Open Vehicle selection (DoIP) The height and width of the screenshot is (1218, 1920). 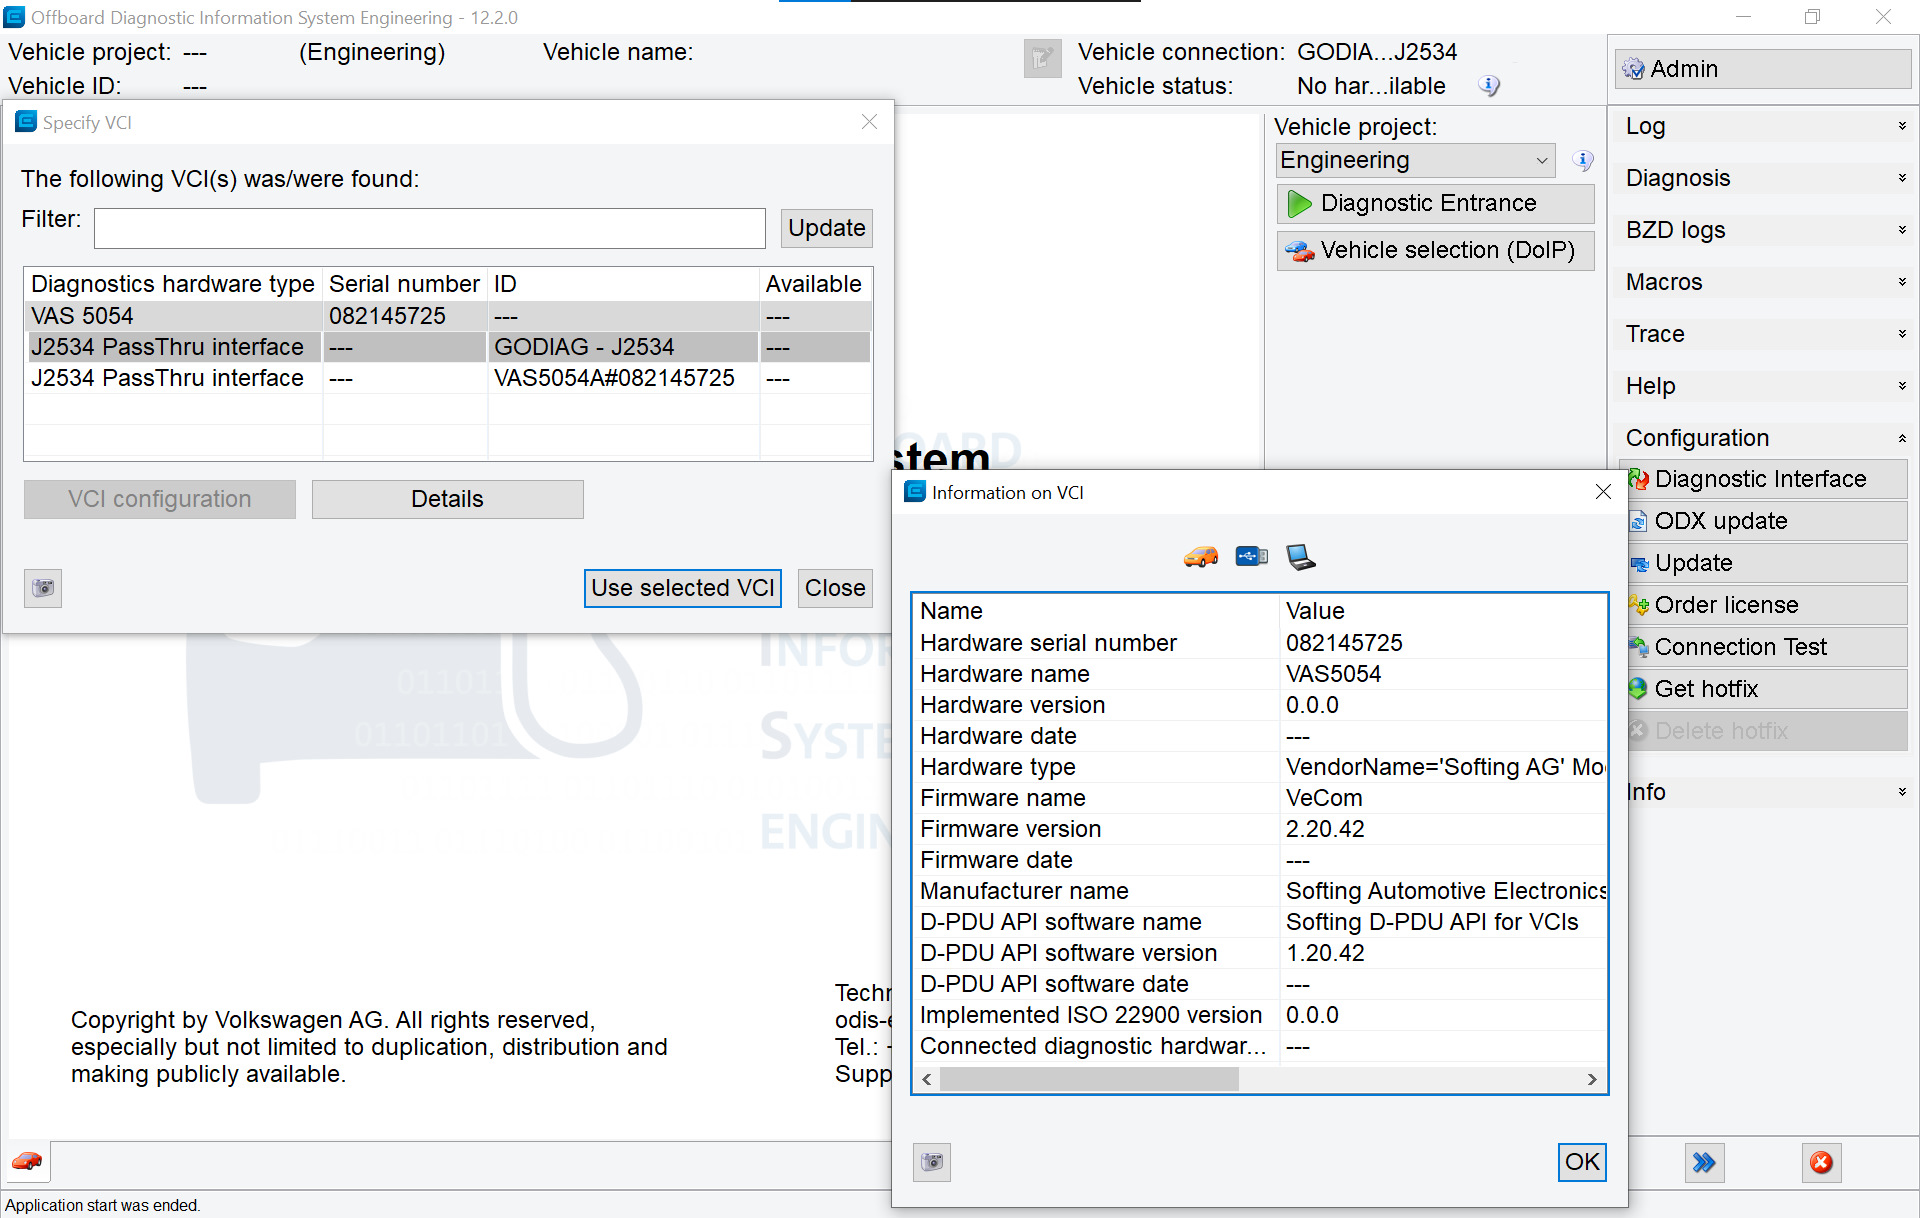(x=1435, y=250)
